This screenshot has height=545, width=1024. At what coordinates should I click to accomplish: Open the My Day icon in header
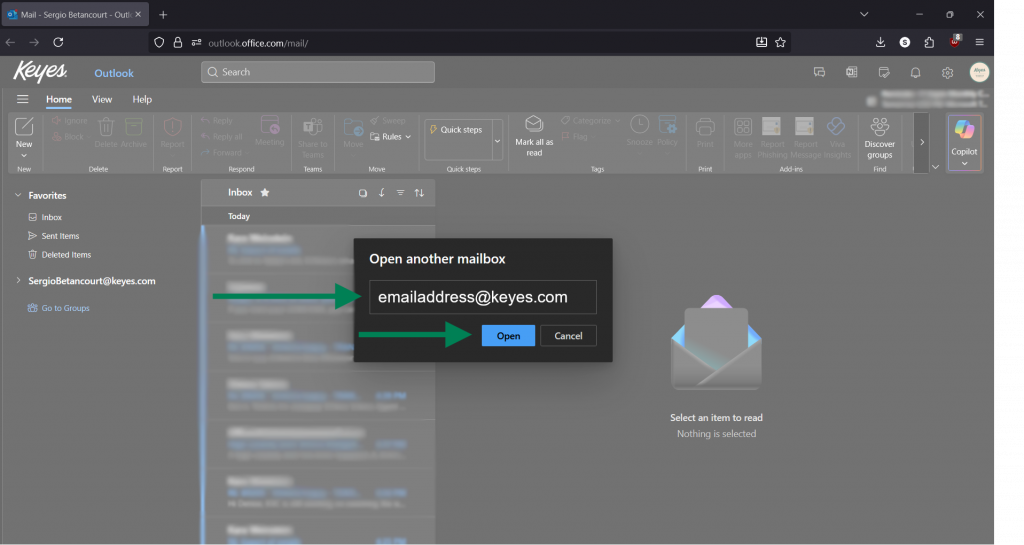click(883, 73)
